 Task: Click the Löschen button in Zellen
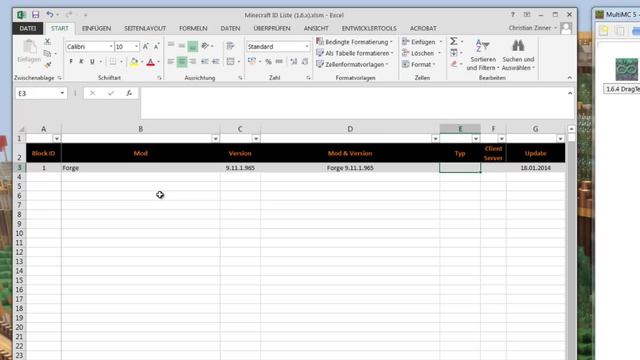[422, 53]
